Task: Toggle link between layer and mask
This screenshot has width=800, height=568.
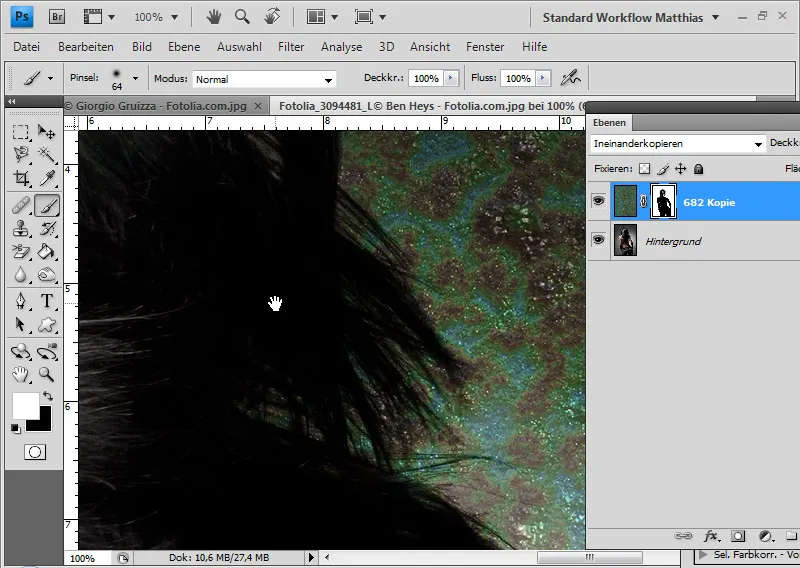Action: [643, 202]
